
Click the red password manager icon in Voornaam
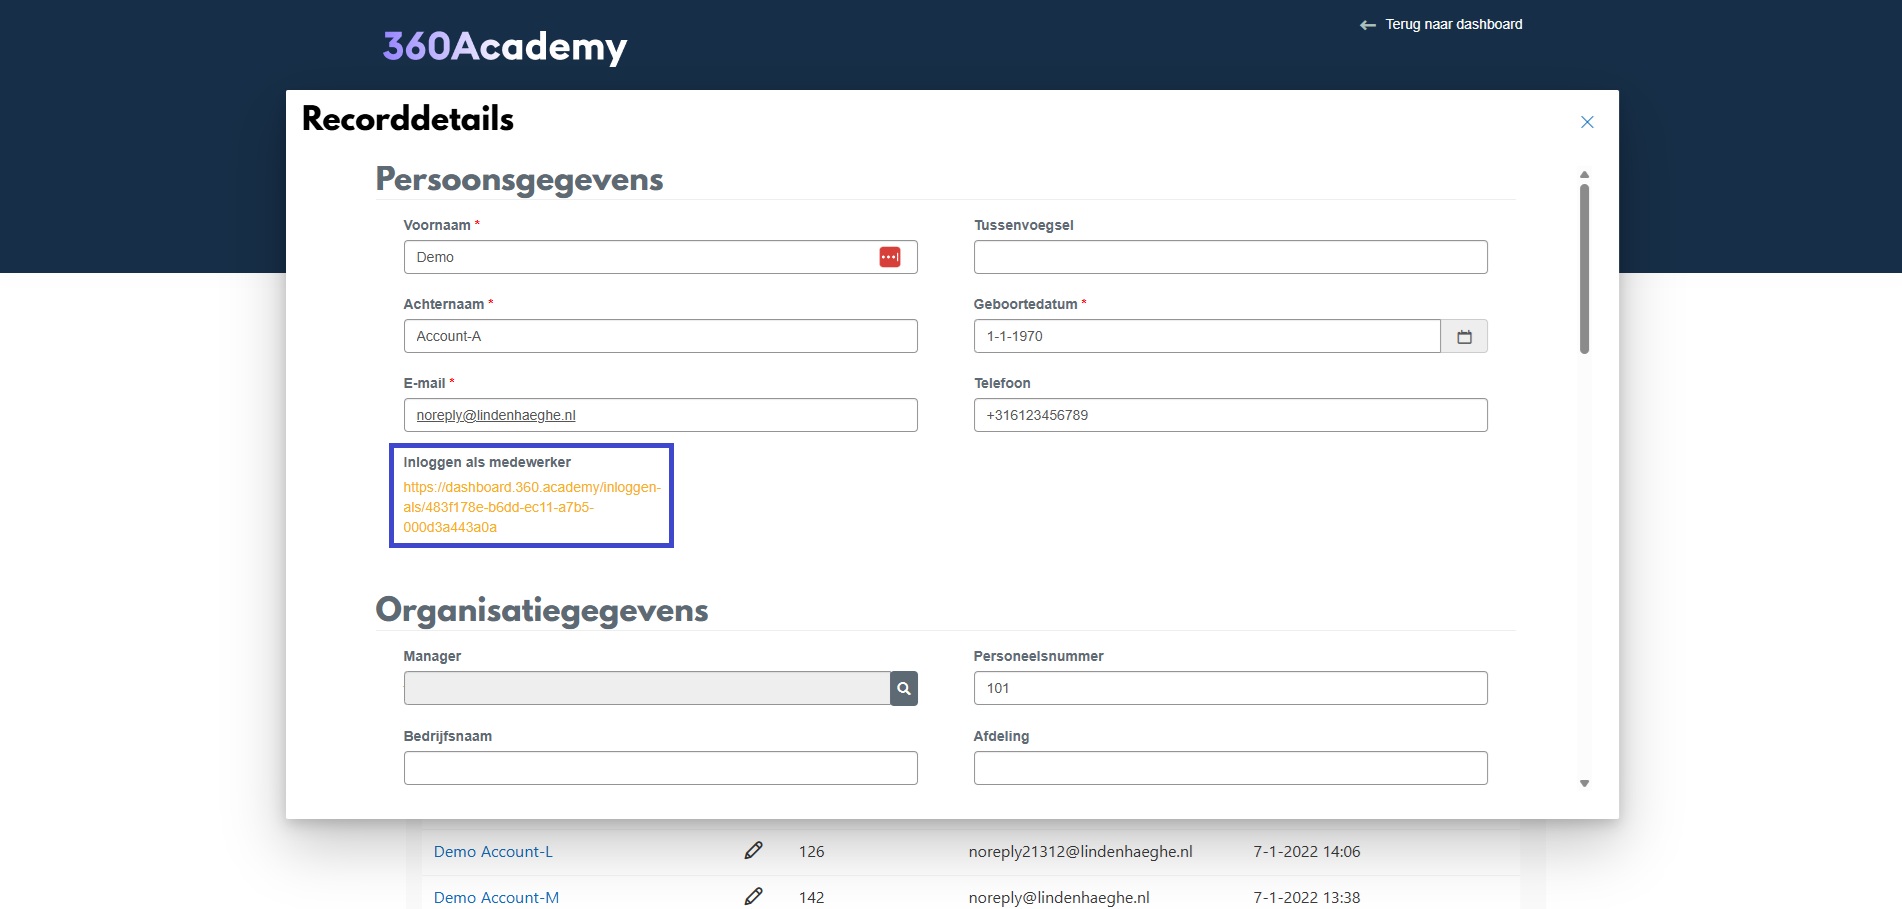pyautogui.click(x=890, y=257)
